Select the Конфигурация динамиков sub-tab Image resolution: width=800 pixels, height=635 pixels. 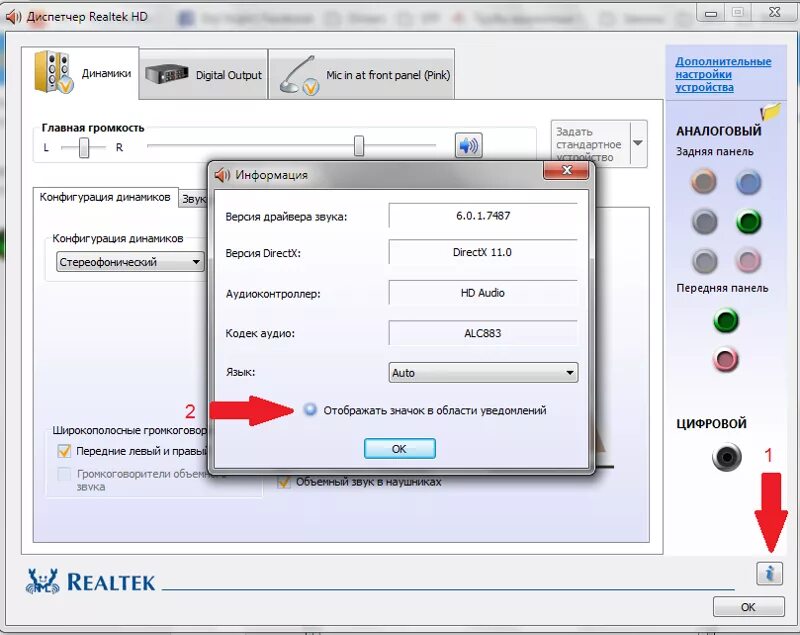point(105,197)
